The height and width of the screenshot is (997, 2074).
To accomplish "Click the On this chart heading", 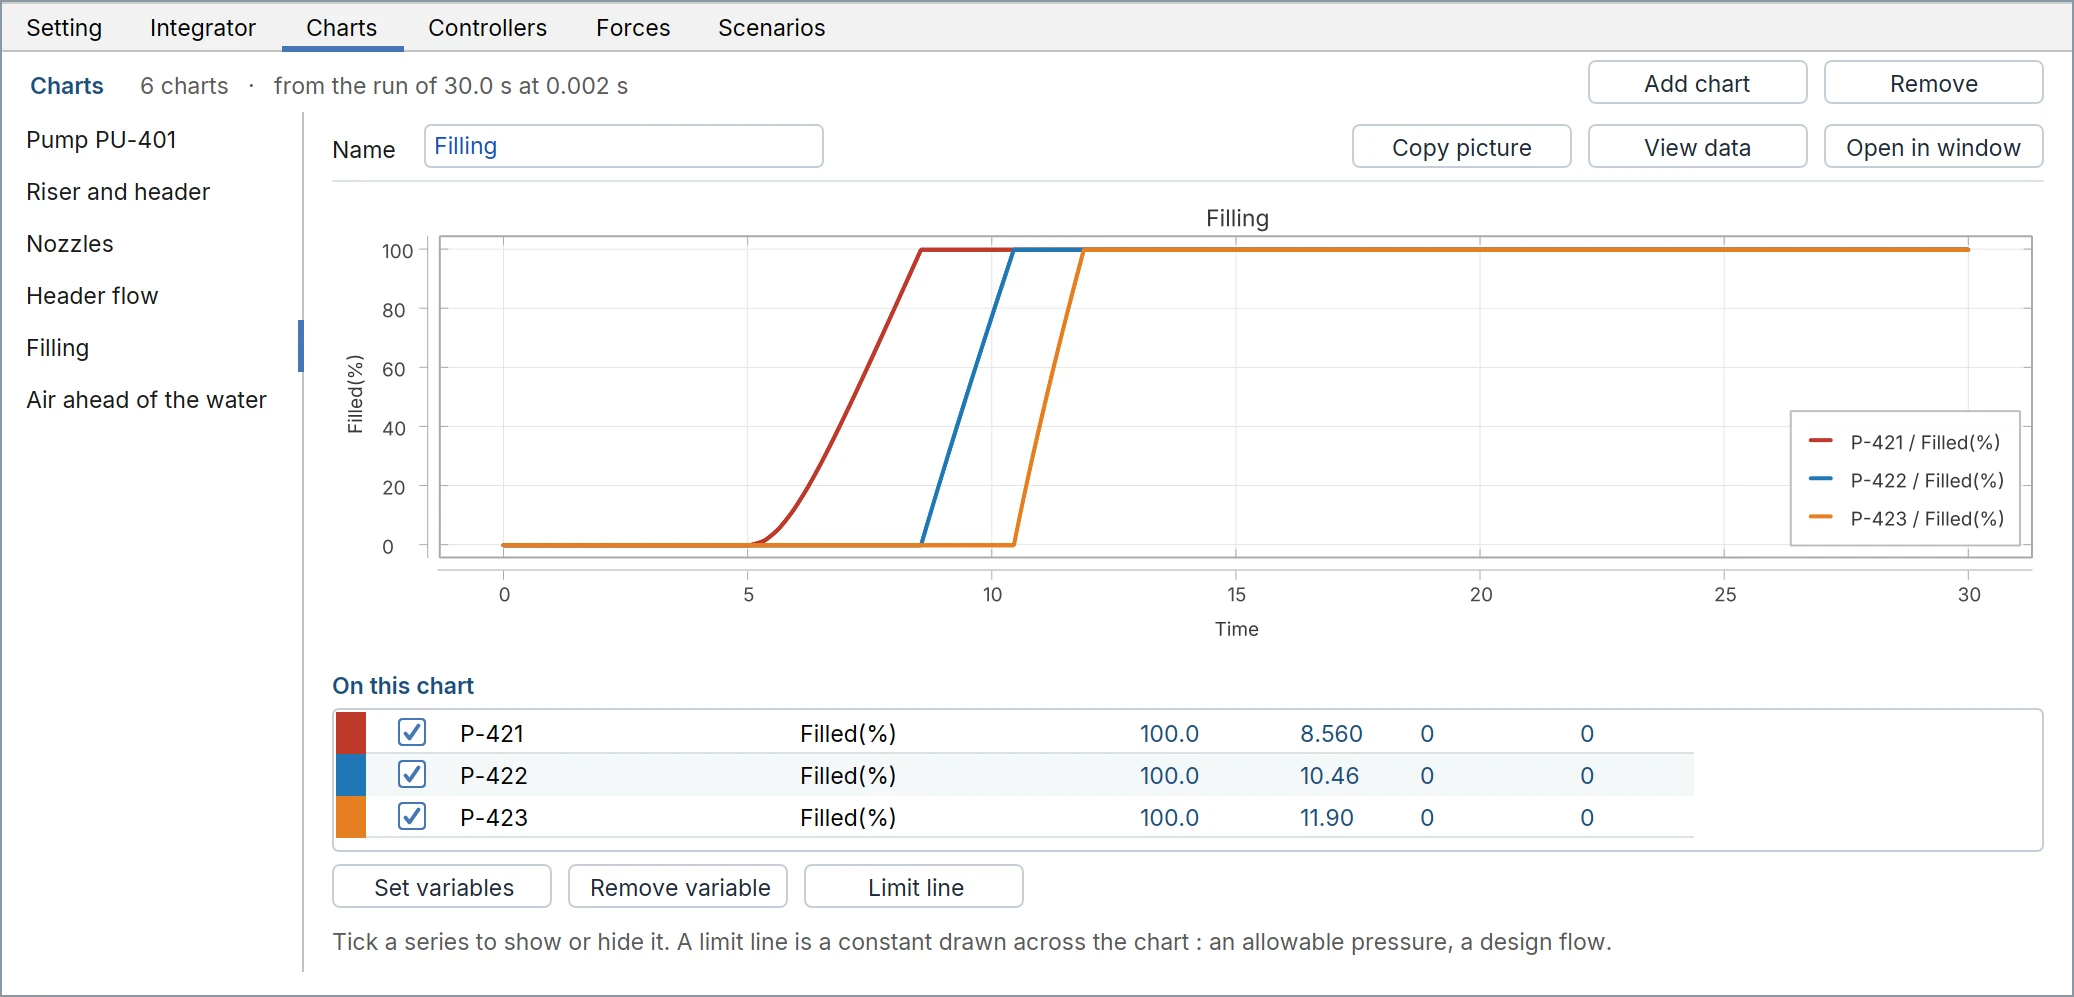I will 403,686.
